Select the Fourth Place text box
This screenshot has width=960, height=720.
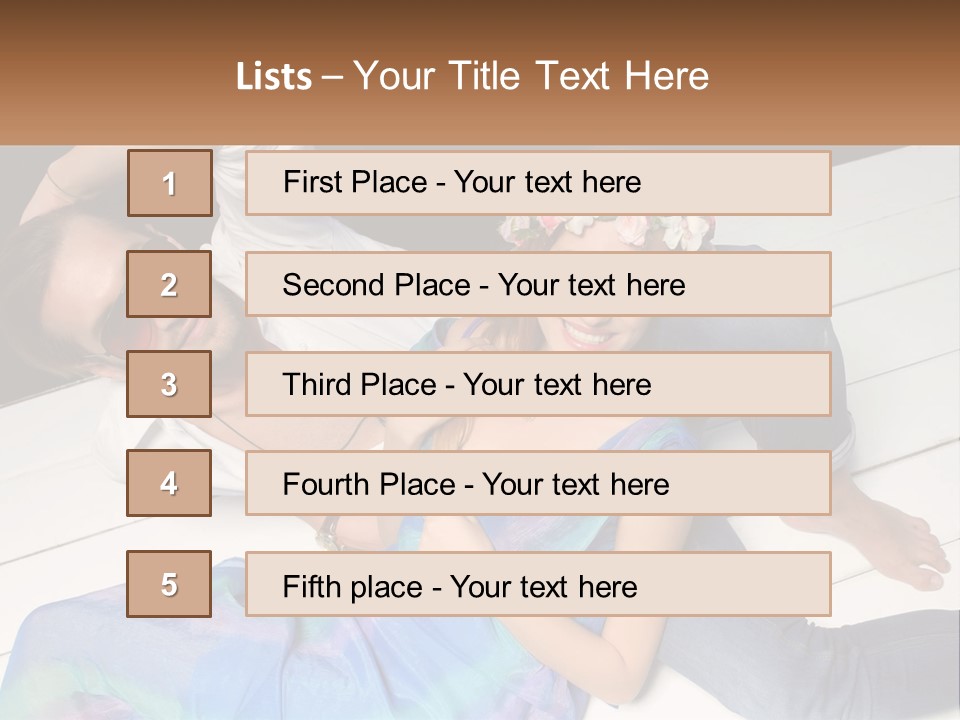tap(538, 483)
